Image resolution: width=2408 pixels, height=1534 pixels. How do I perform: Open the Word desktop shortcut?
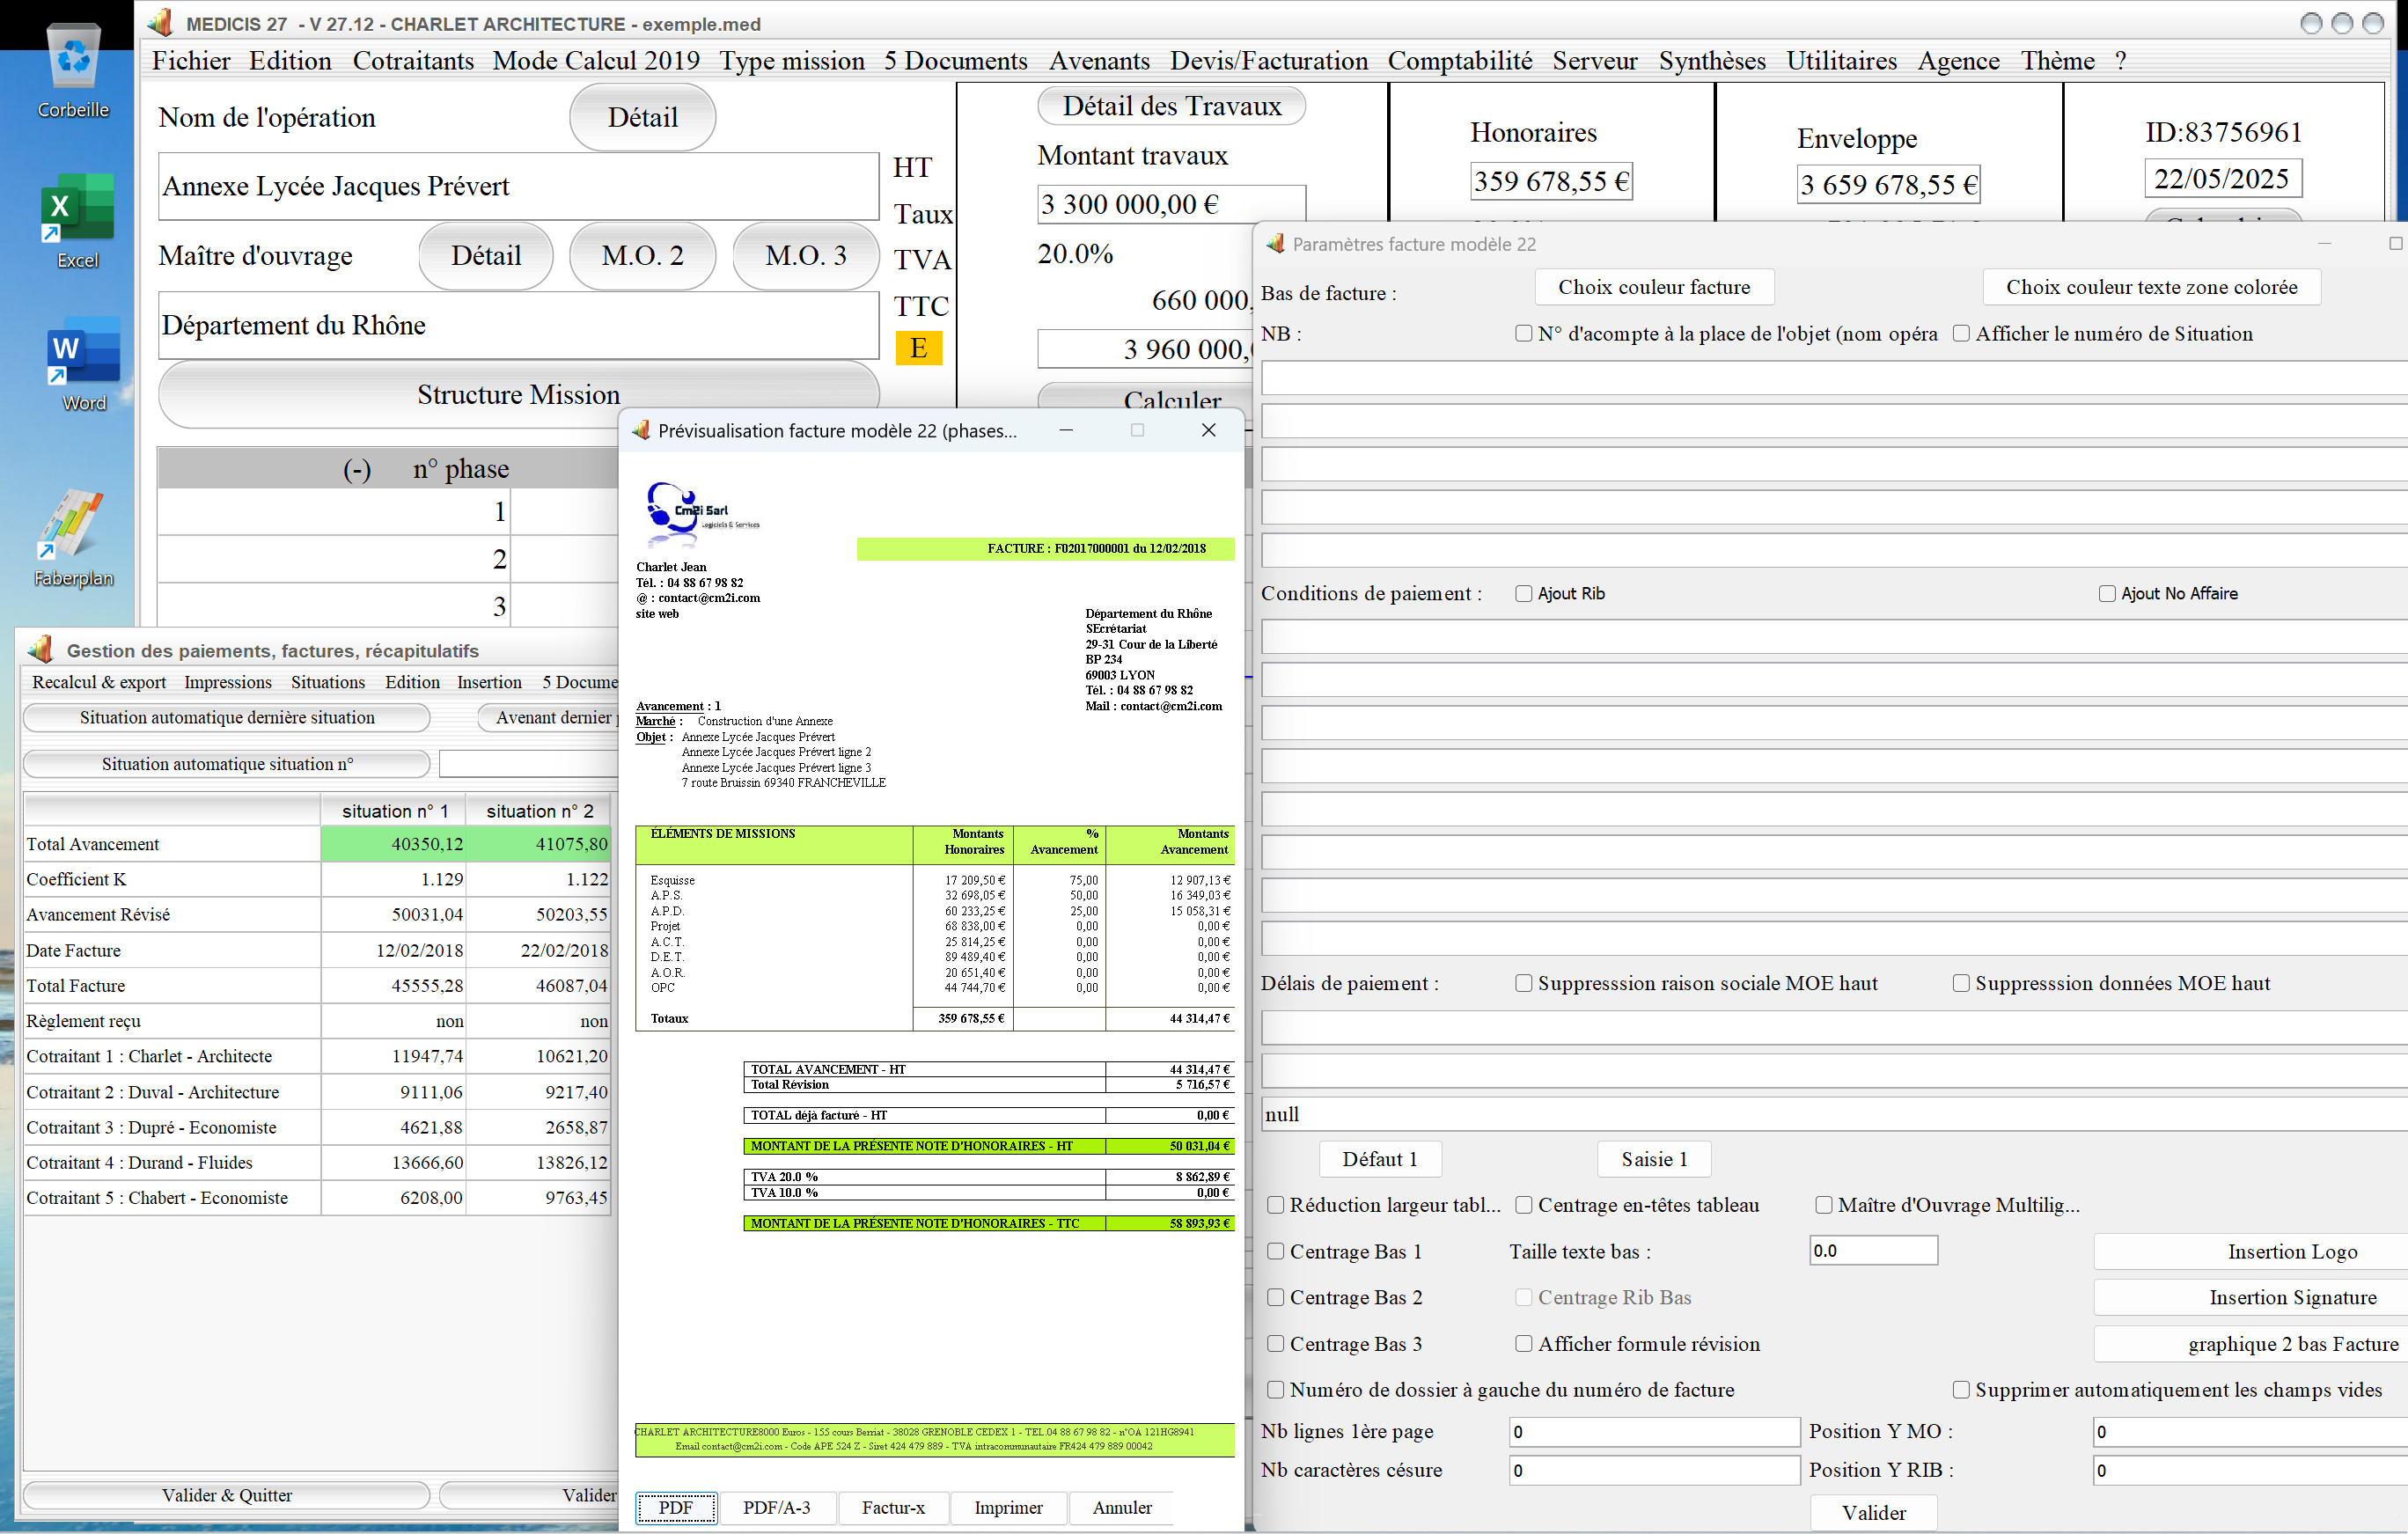pos(83,364)
